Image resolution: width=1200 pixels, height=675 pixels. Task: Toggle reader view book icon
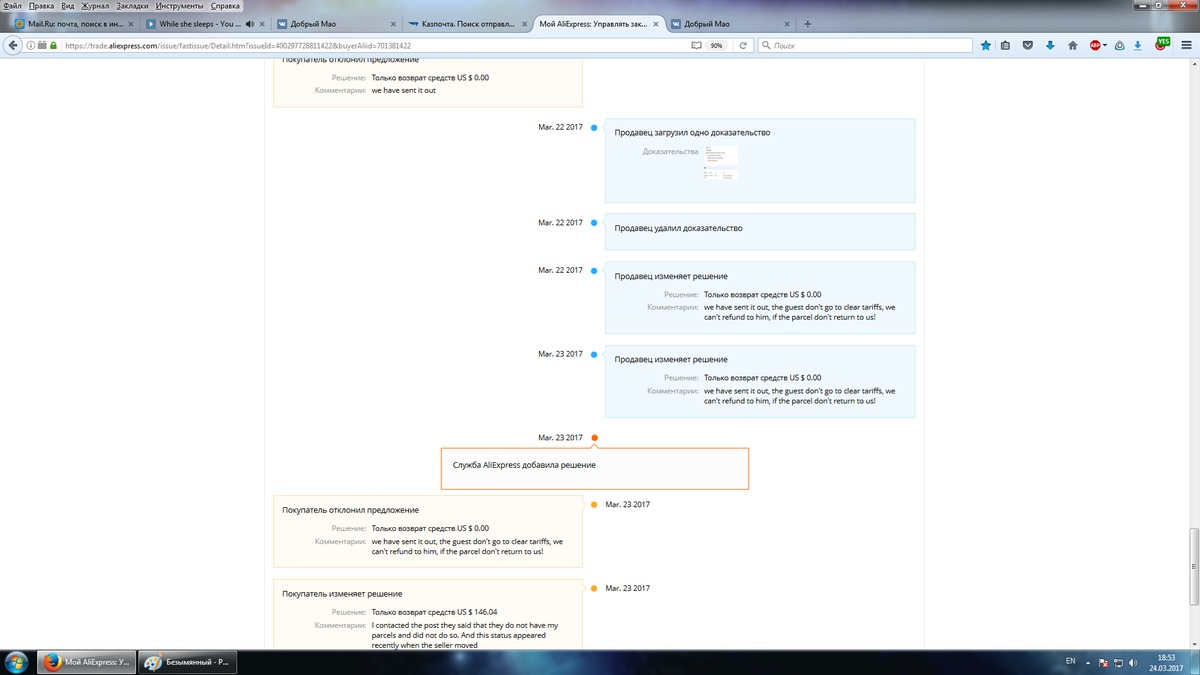coord(697,45)
